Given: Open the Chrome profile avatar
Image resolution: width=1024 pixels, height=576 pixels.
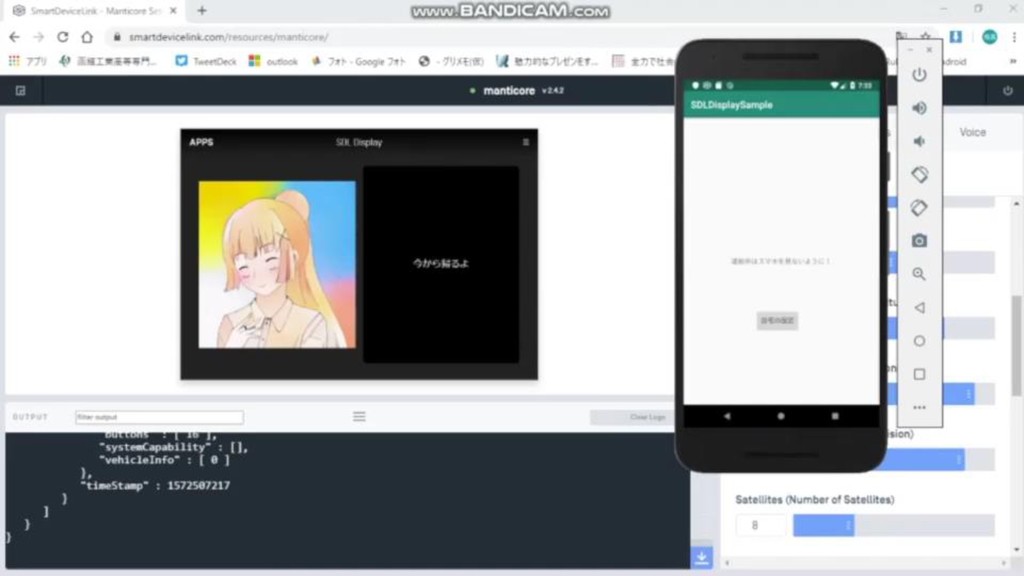Looking at the screenshot, I should point(989,37).
